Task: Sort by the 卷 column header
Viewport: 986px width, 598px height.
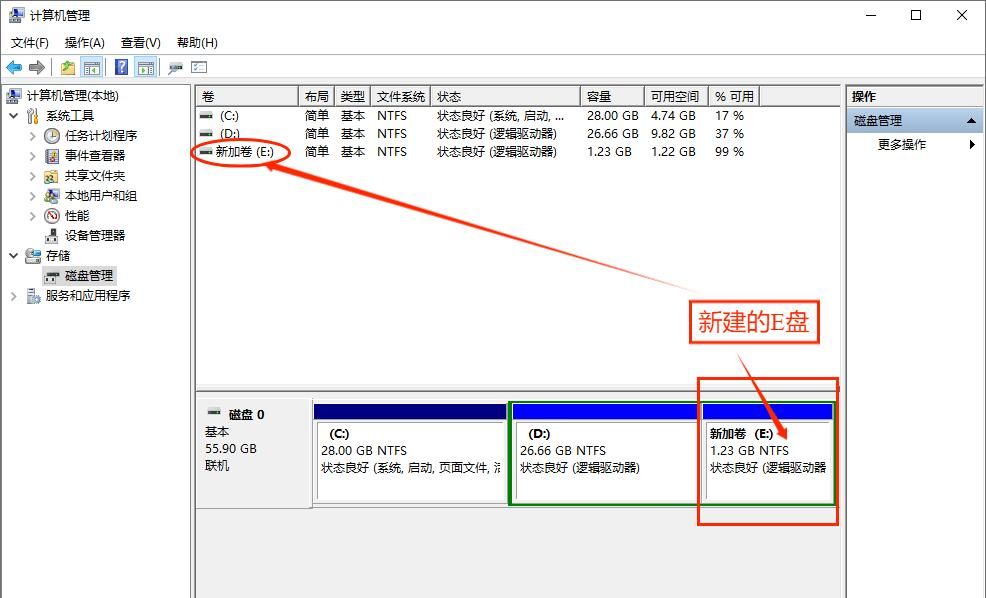Action: click(247, 96)
